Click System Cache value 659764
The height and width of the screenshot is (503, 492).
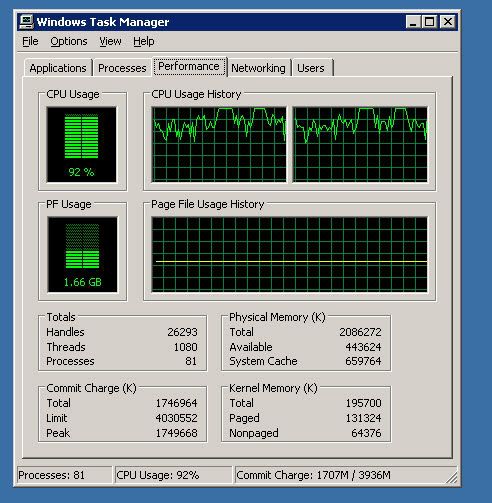363,361
